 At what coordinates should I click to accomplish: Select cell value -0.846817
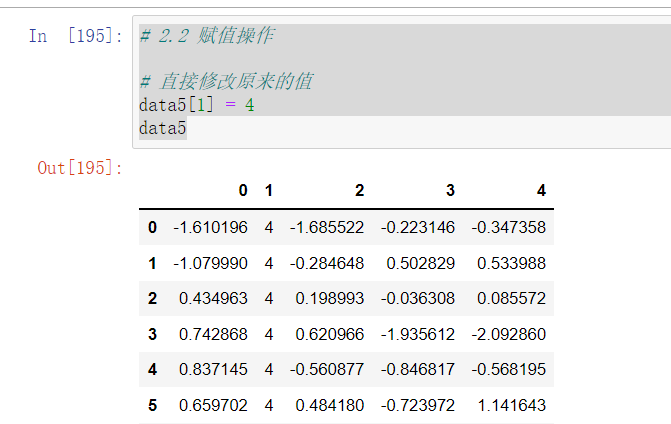point(418,369)
